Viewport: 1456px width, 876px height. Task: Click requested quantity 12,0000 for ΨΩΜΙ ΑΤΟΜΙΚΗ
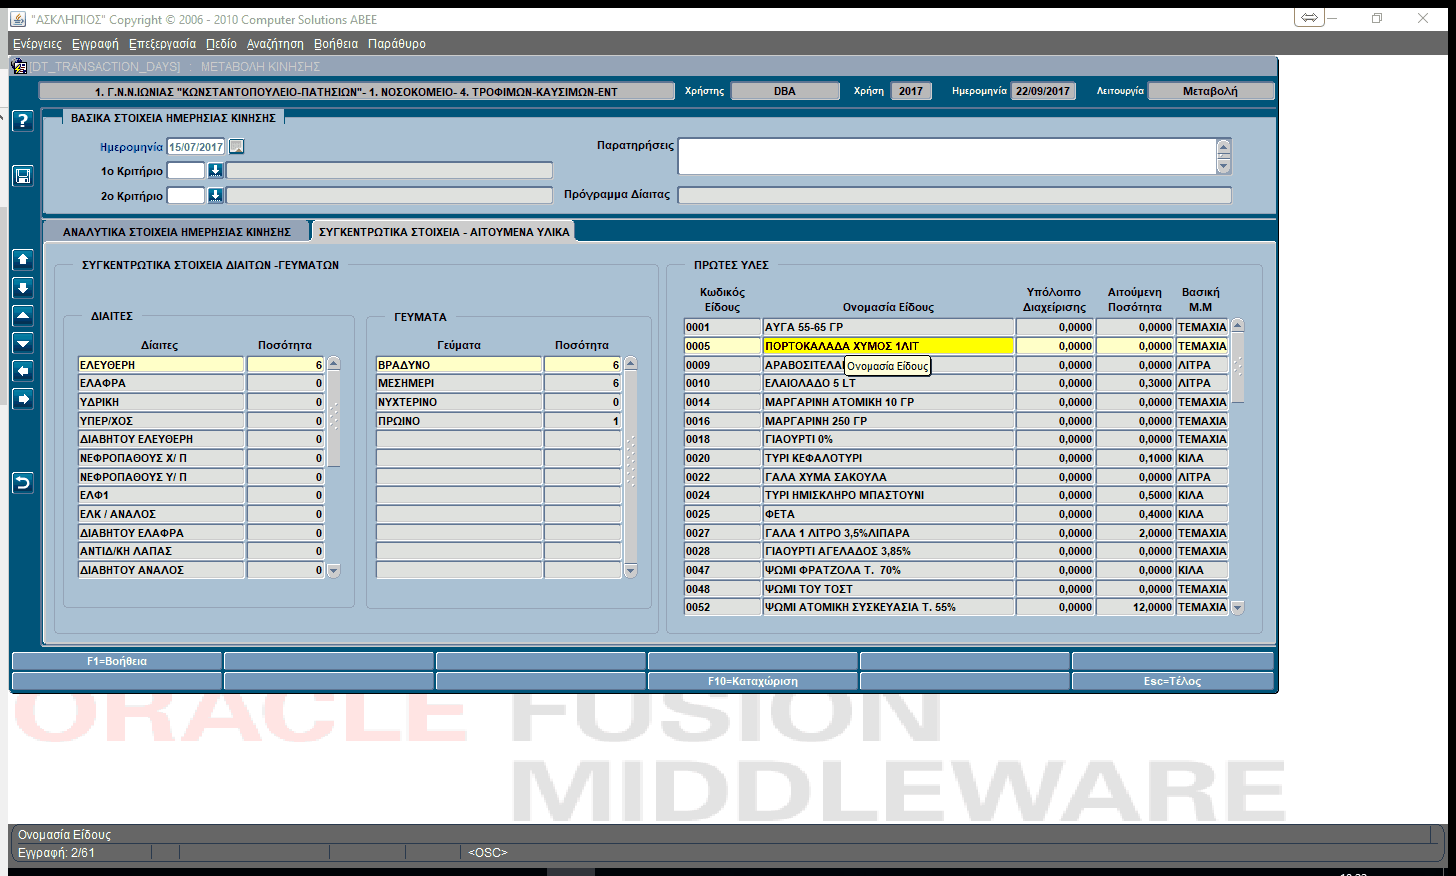pos(1135,607)
